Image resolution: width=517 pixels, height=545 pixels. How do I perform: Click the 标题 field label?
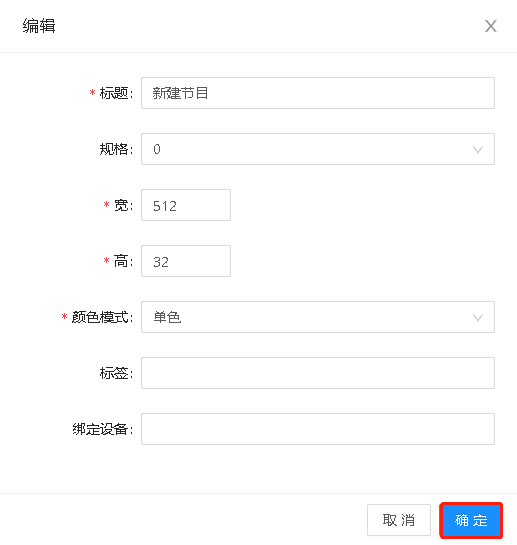pos(116,93)
